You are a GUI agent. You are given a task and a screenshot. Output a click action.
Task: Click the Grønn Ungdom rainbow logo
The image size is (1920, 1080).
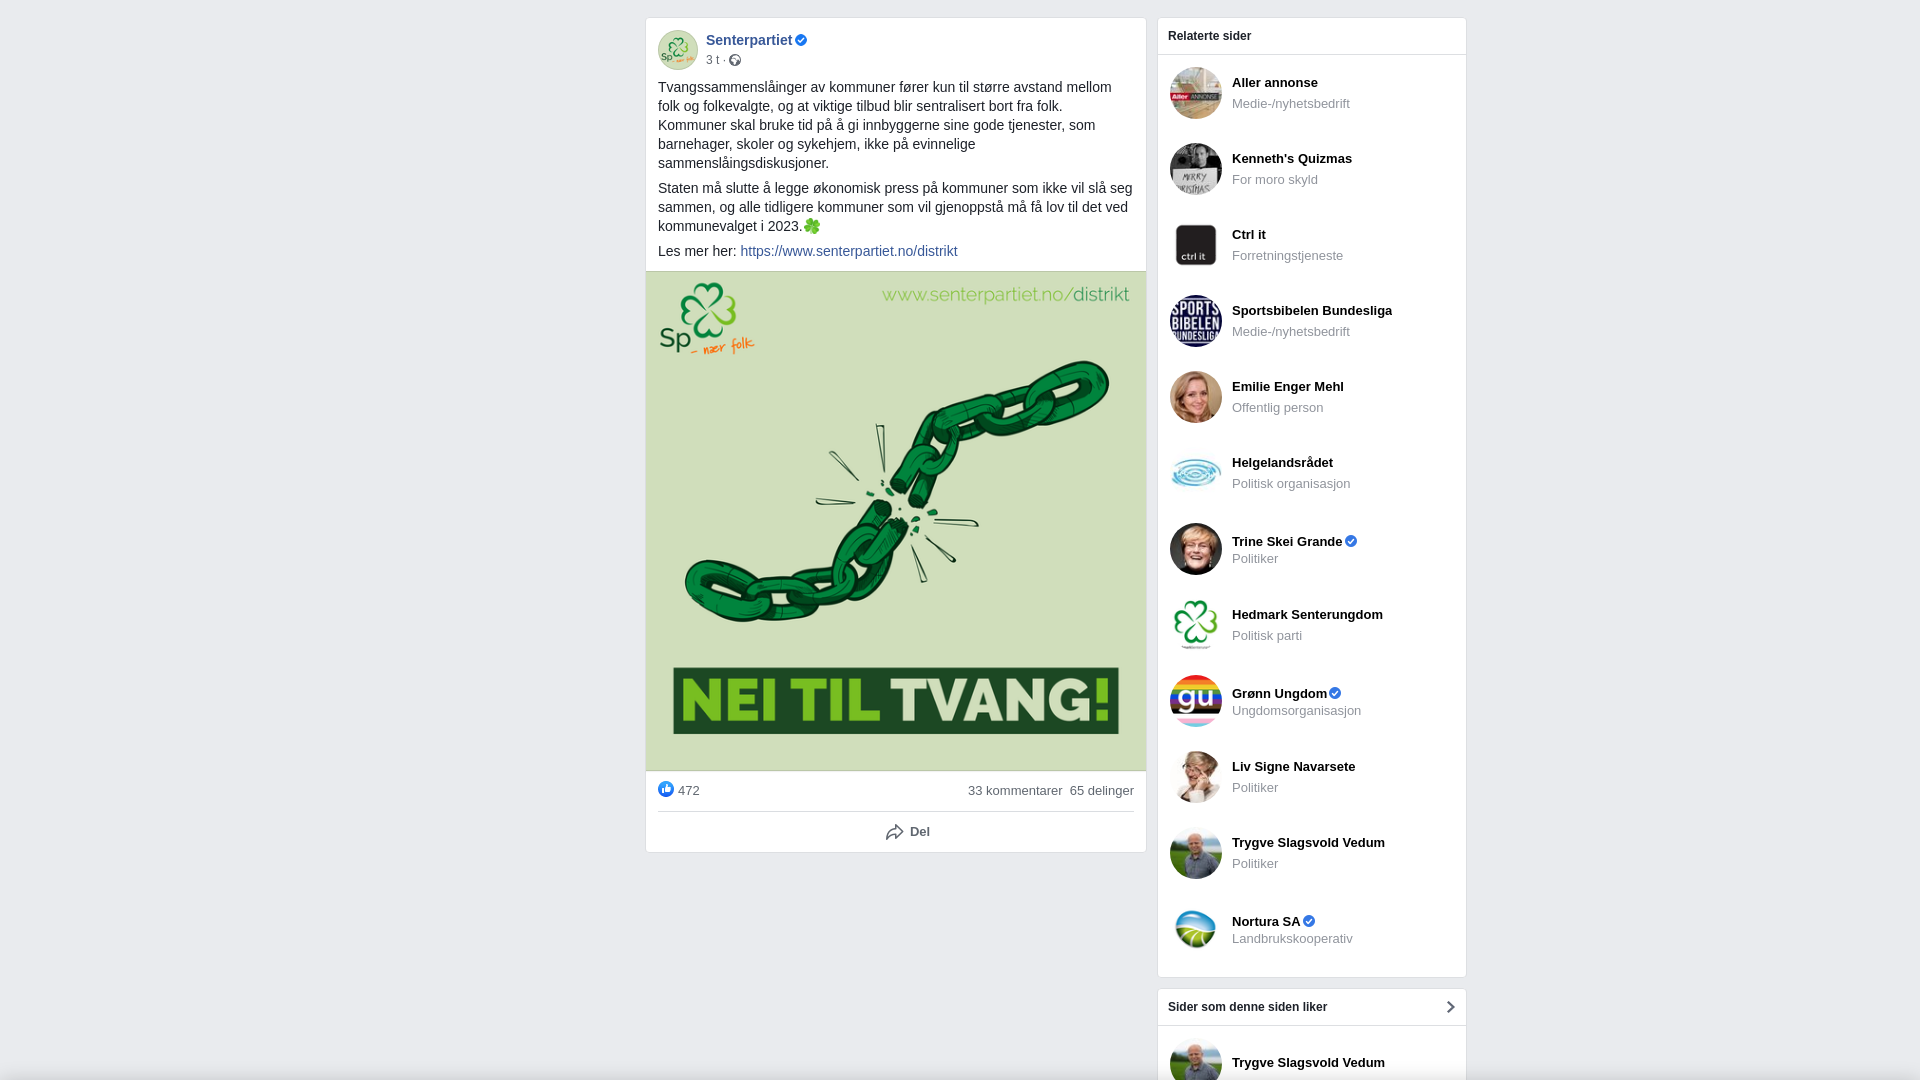coord(1195,701)
